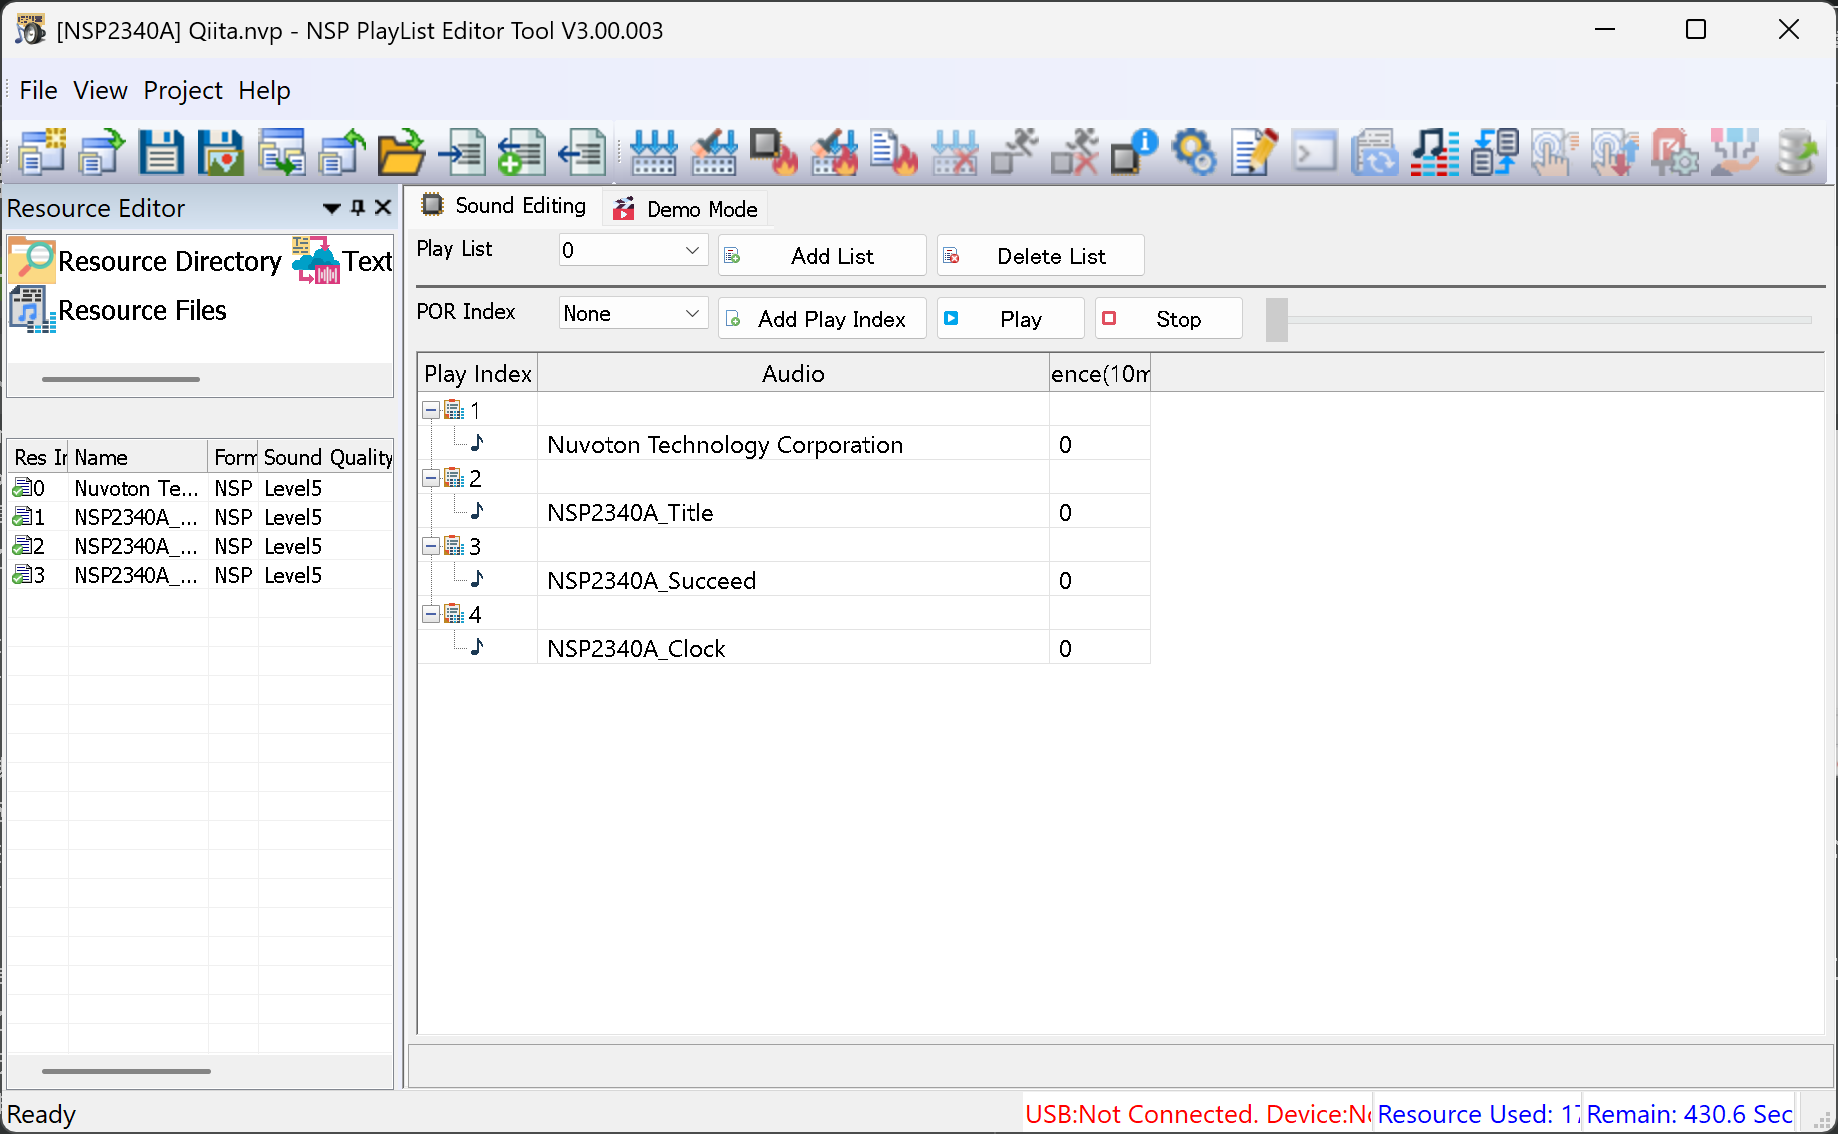Click the Add Play Index button
Image resolution: width=1838 pixels, height=1134 pixels.
point(822,319)
